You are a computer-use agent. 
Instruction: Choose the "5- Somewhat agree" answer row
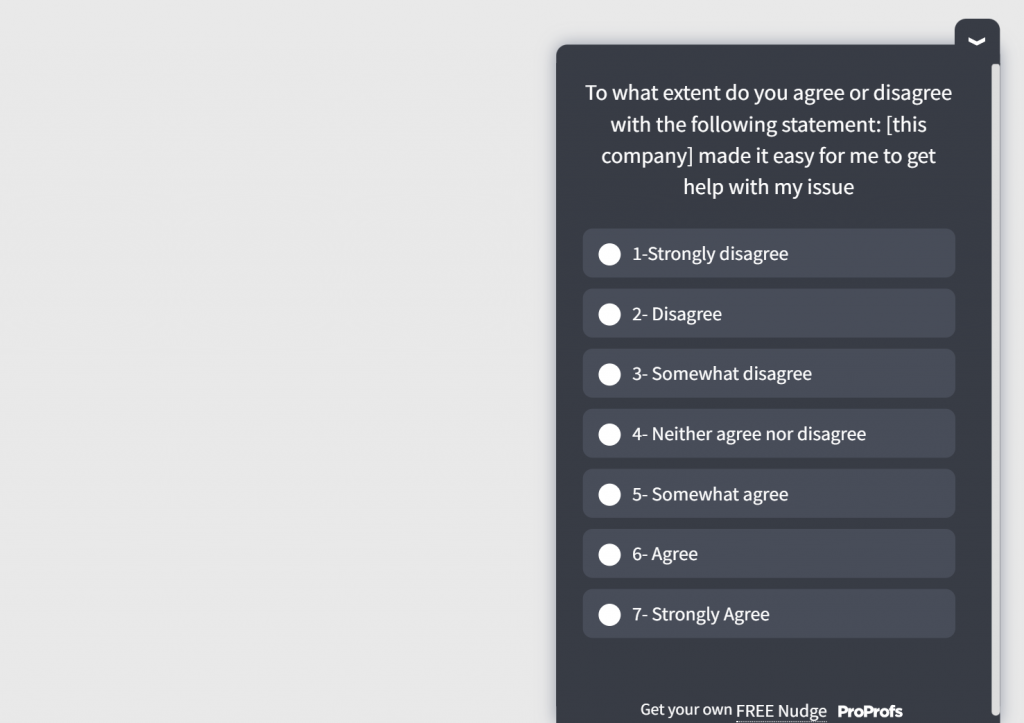pos(768,494)
